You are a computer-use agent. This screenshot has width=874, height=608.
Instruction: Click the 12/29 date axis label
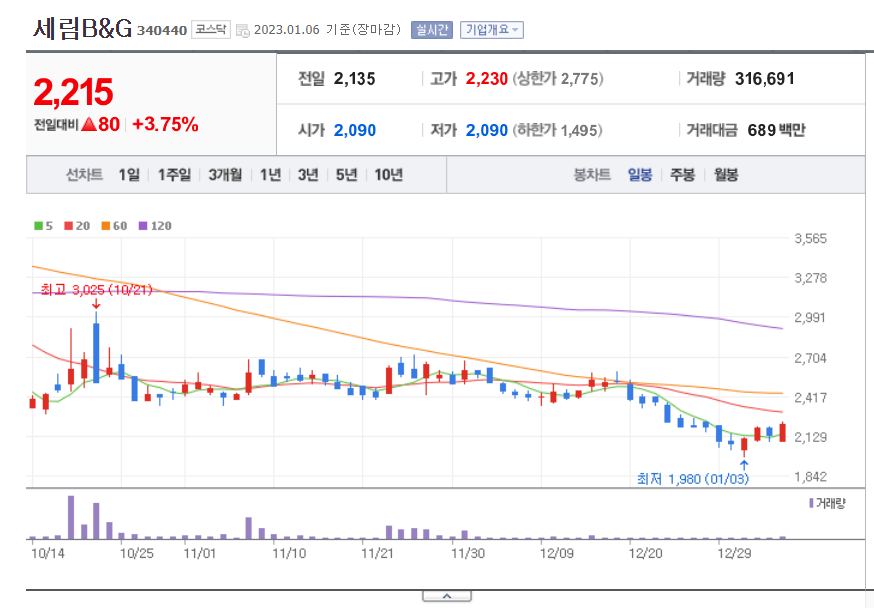point(734,553)
